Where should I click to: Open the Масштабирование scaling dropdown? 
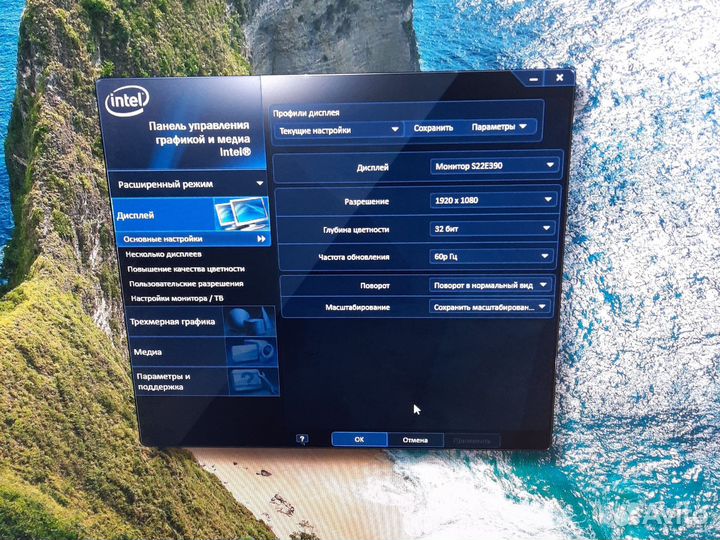pyautogui.click(x=489, y=307)
